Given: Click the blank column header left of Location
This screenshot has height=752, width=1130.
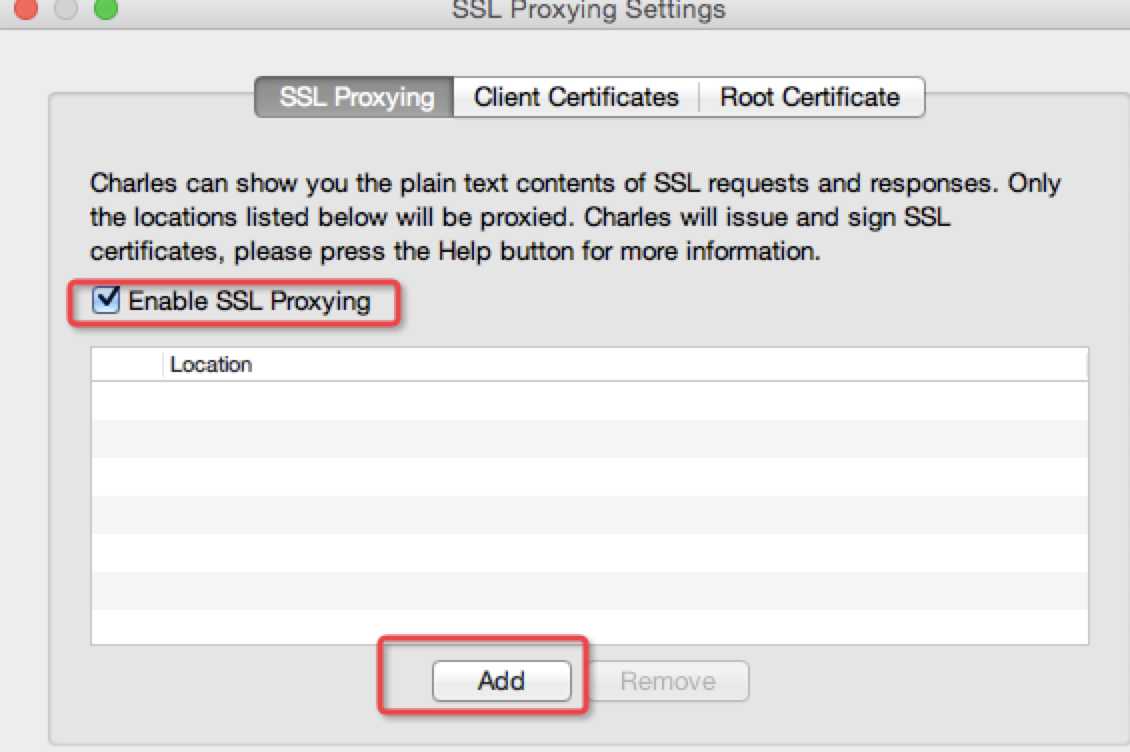Looking at the screenshot, I should (127, 365).
